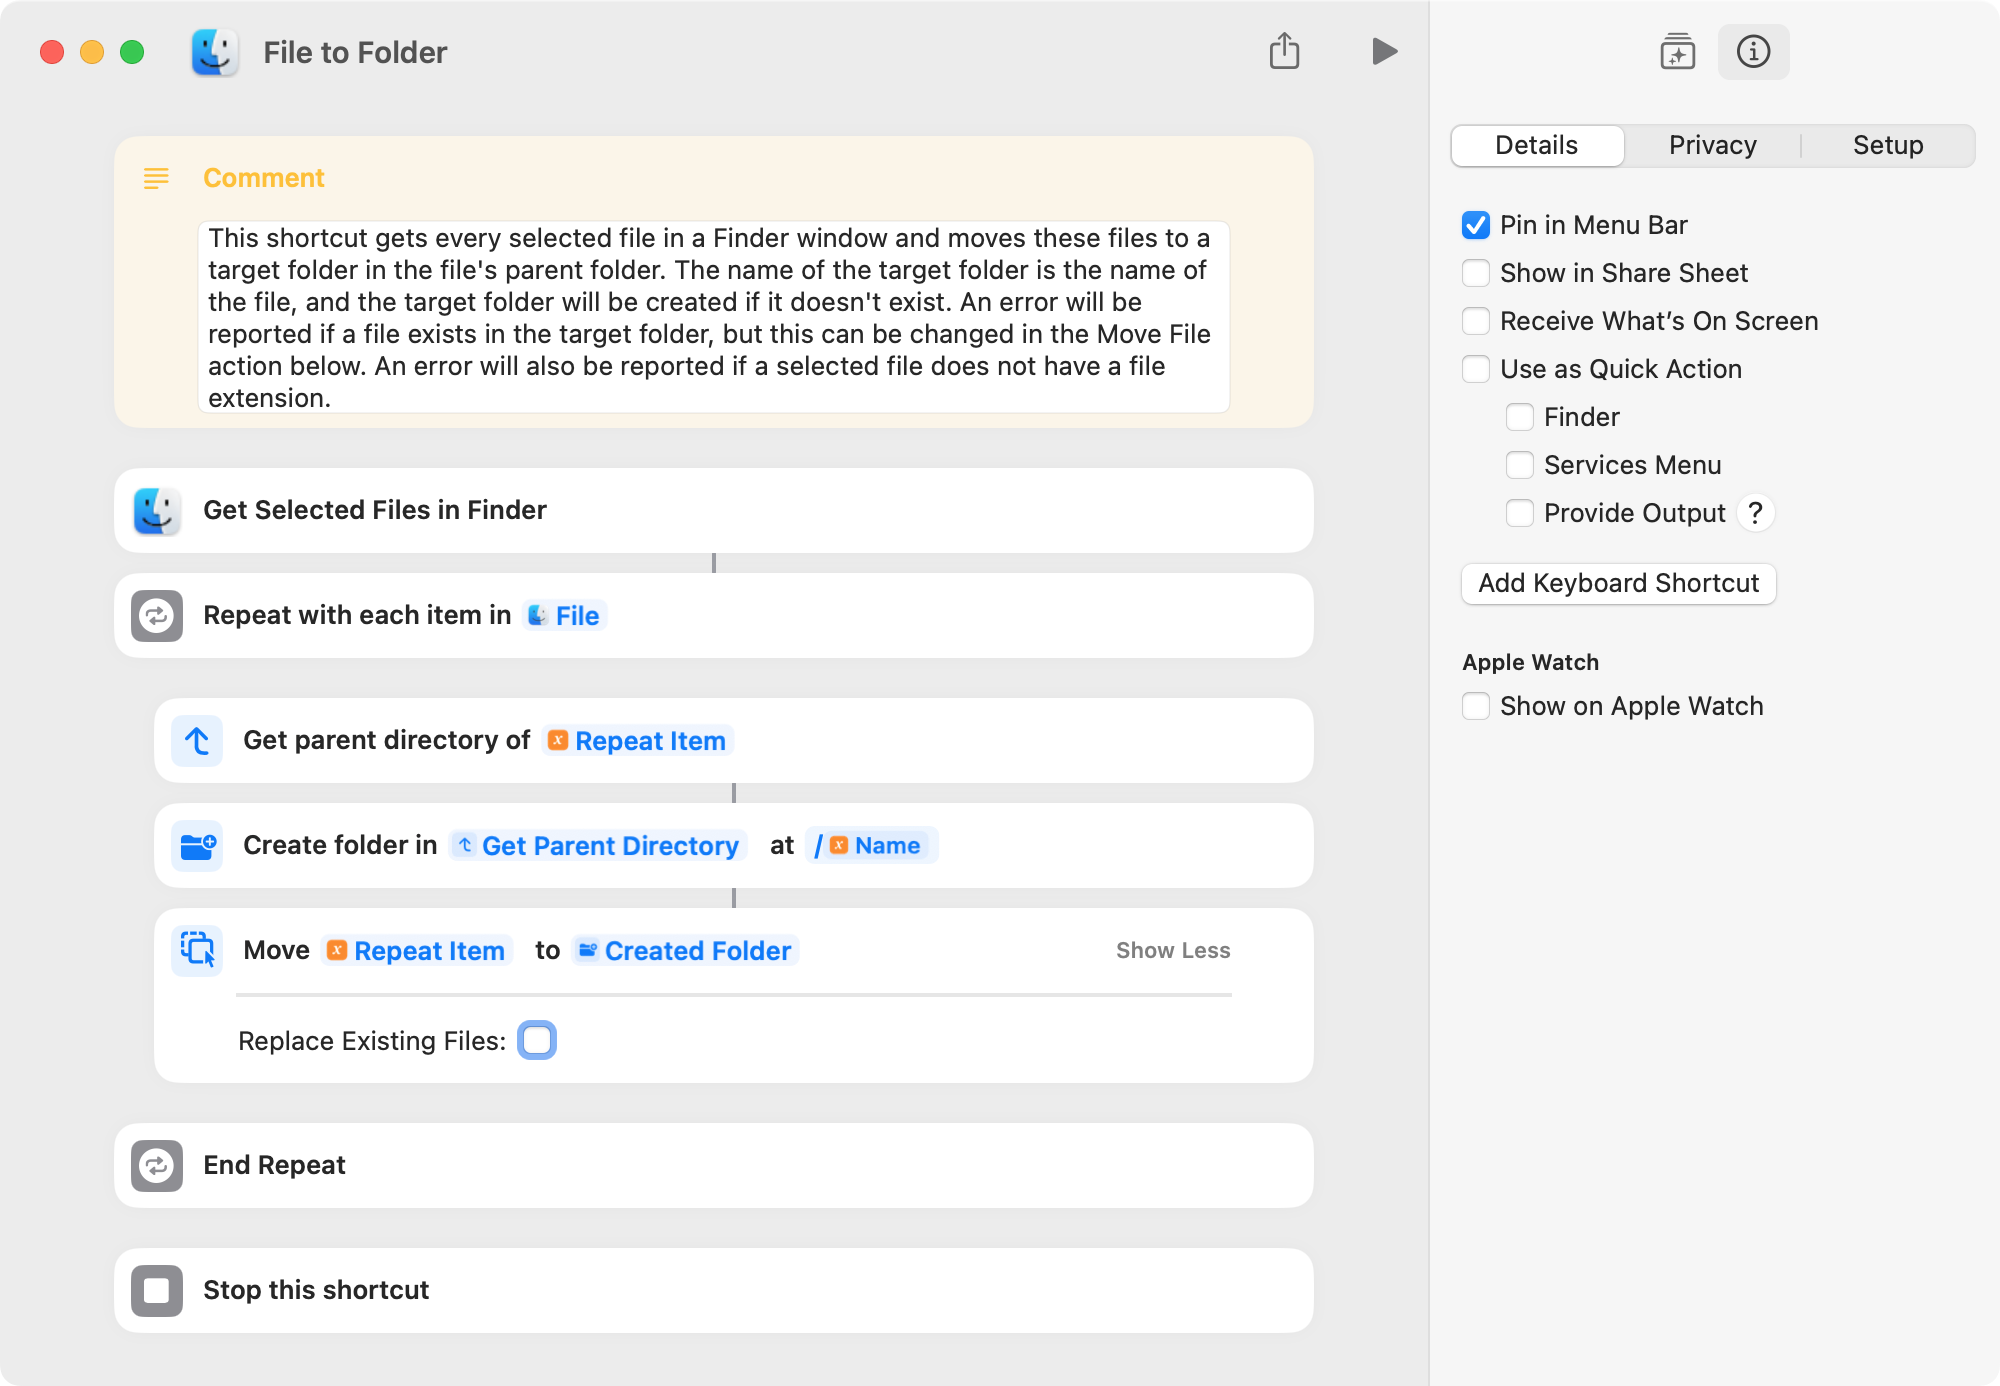Share the shortcut via share icon
Screen dimensions: 2000x1386
tap(1284, 51)
